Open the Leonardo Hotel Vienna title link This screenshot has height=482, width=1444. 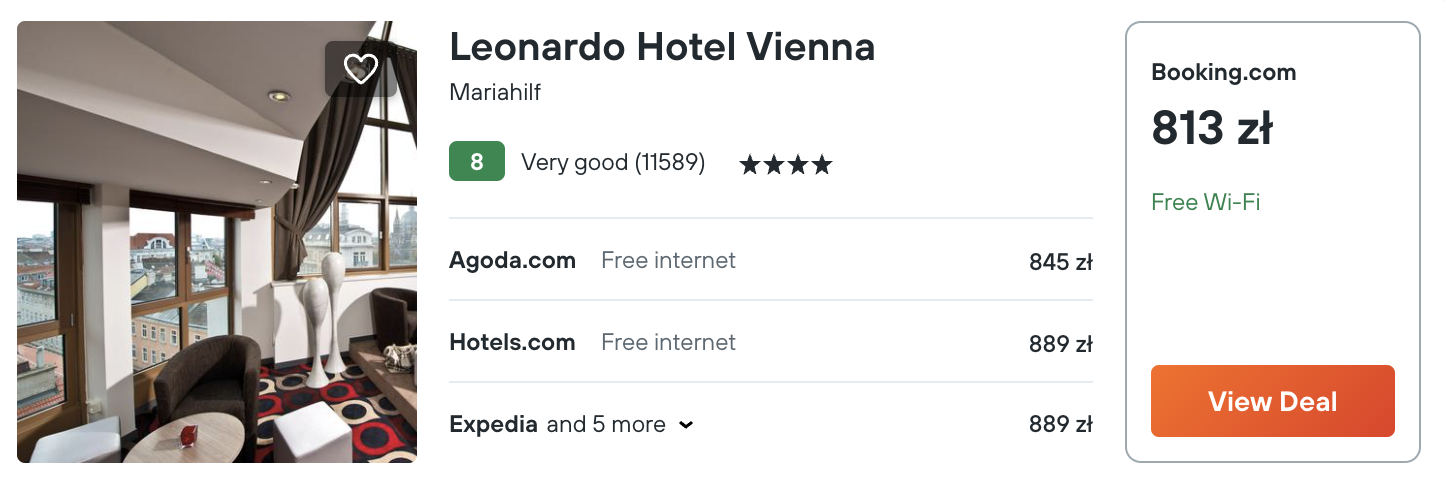point(662,46)
